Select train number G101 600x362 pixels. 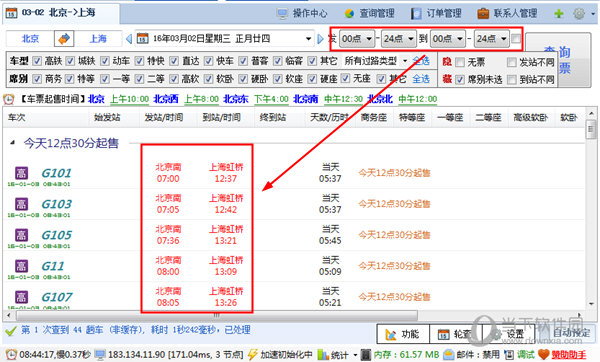point(56,173)
